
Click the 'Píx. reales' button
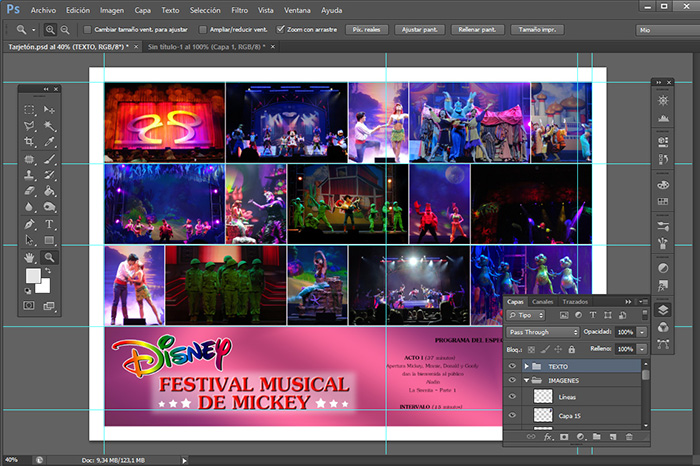[367, 30]
